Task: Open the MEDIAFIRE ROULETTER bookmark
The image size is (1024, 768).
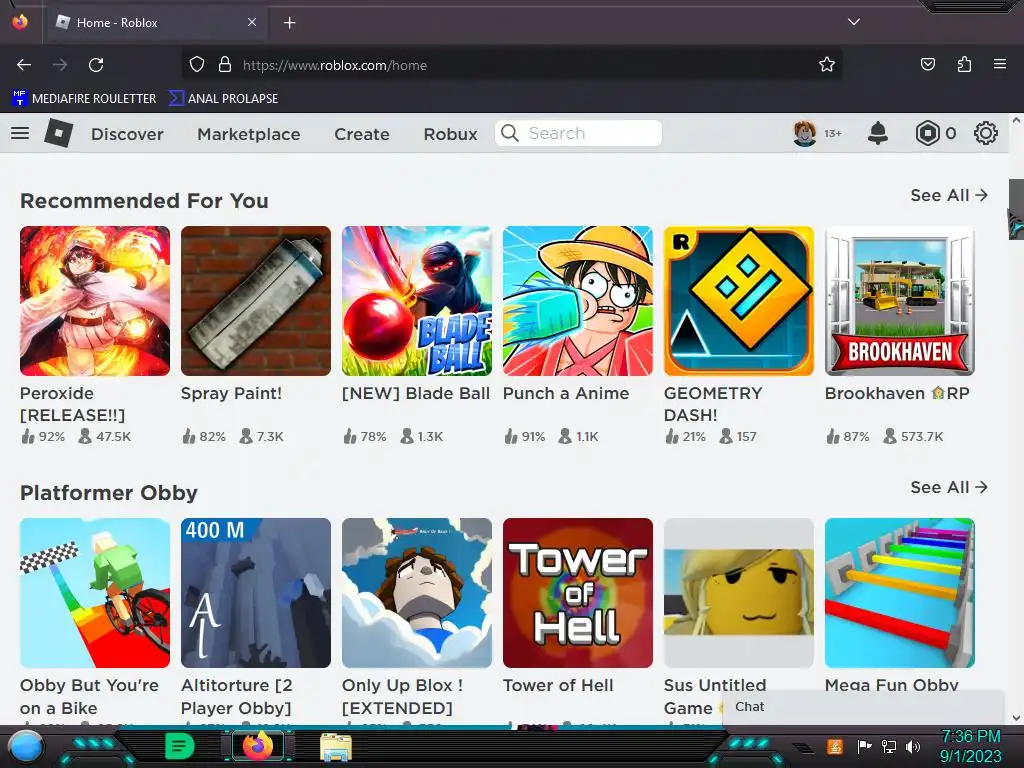Action: 84,99
